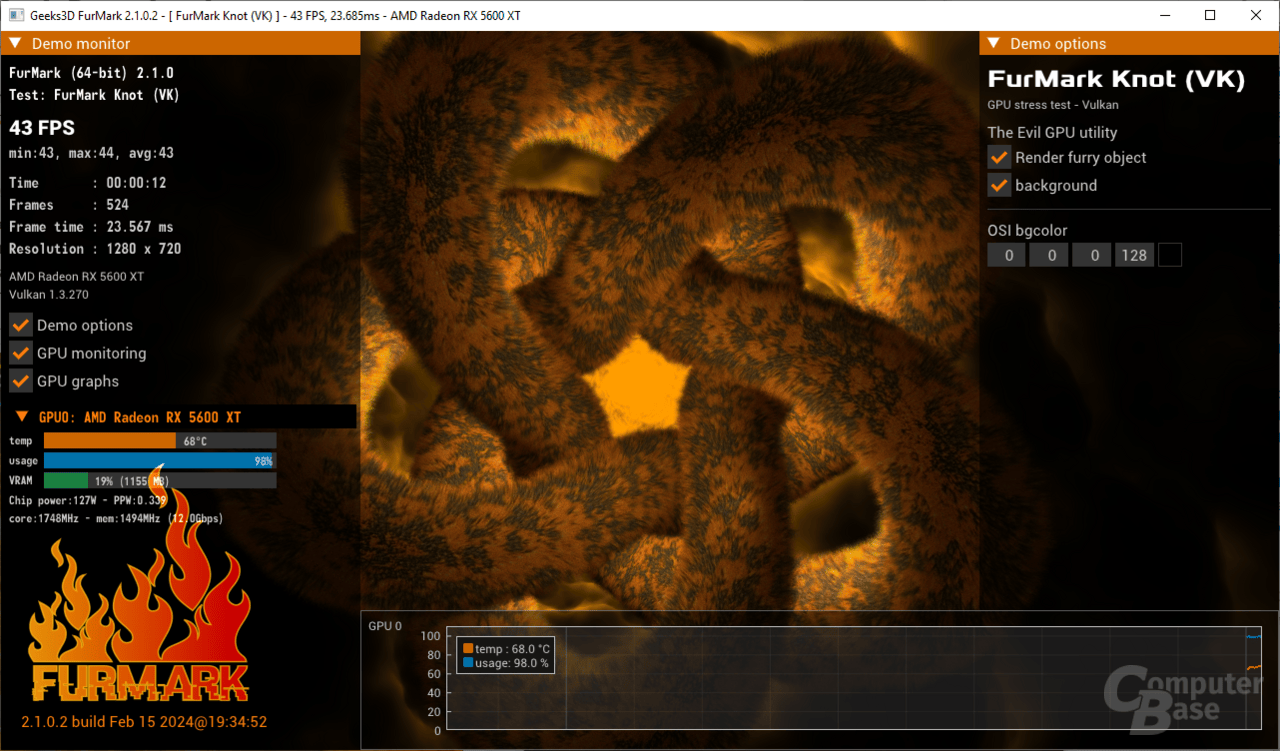Click the Test: FurMark Knot (VK) line
Viewport: 1280px width, 751px height.
[94, 95]
